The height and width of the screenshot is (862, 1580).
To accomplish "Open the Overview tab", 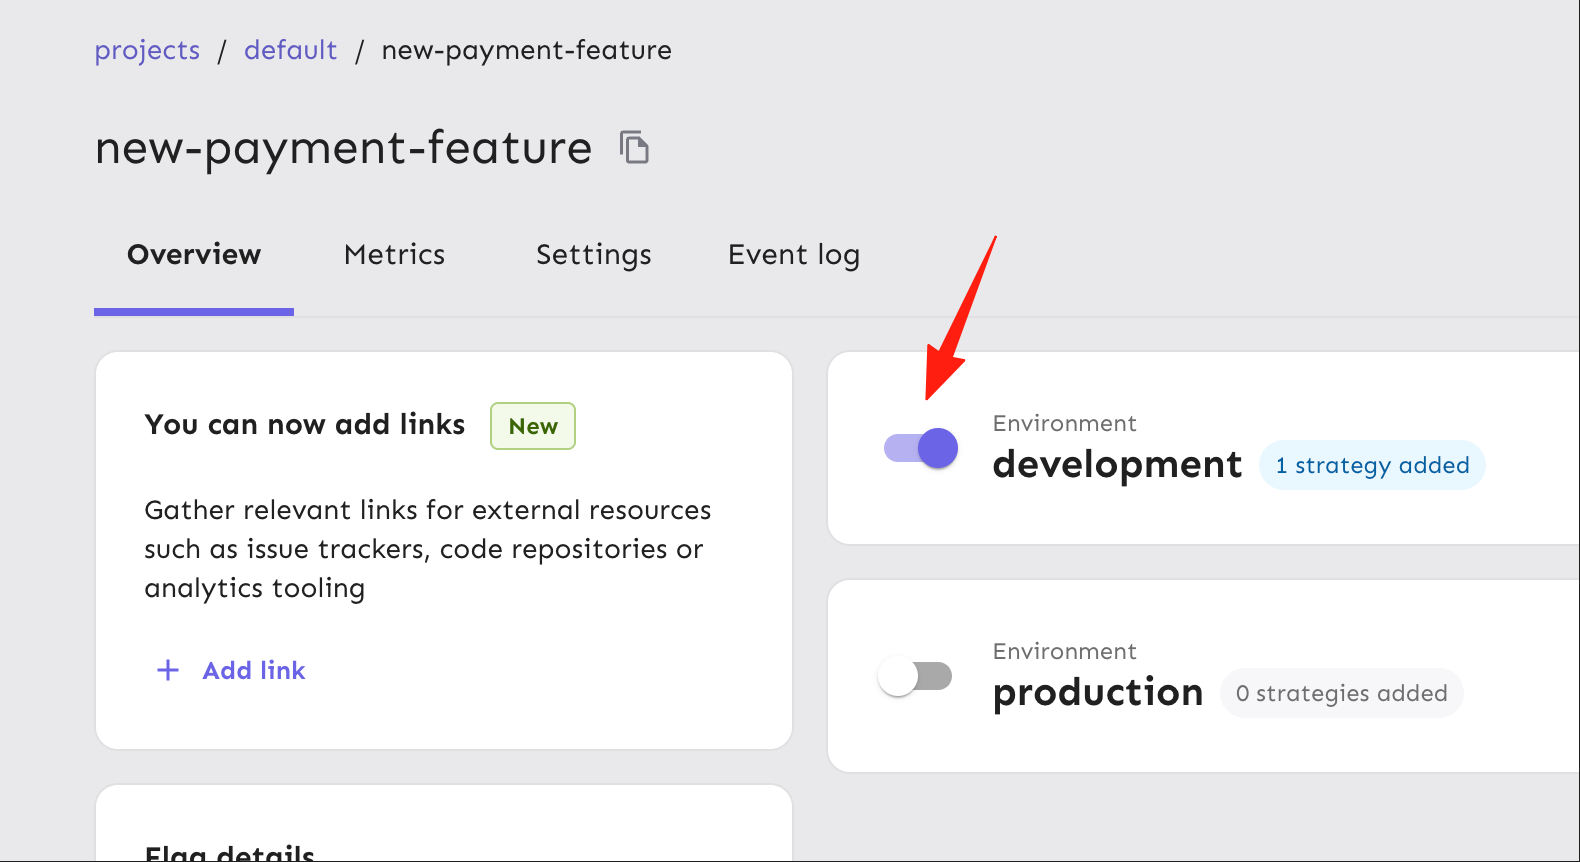I will (x=194, y=255).
